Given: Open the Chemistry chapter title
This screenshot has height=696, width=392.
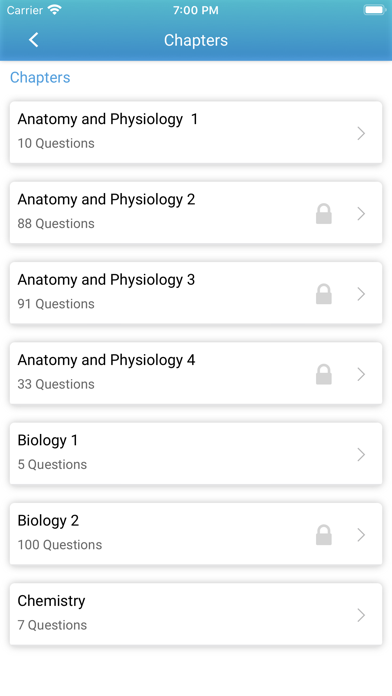Looking at the screenshot, I should pyautogui.click(x=51, y=601).
